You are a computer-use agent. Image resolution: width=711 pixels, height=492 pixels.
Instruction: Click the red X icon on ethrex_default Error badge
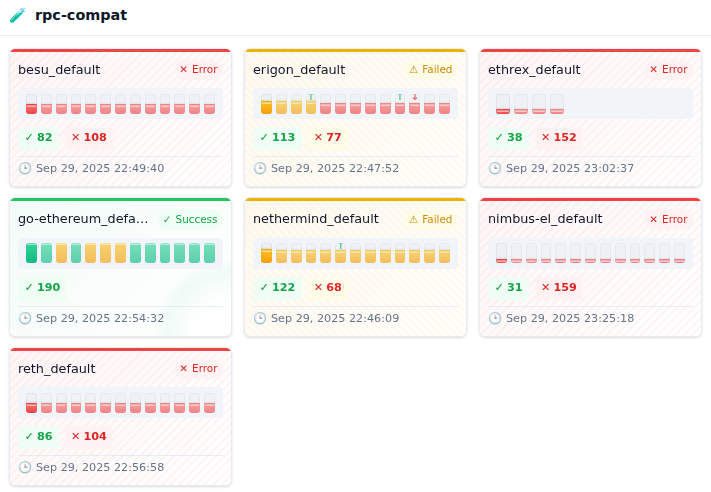654,70
